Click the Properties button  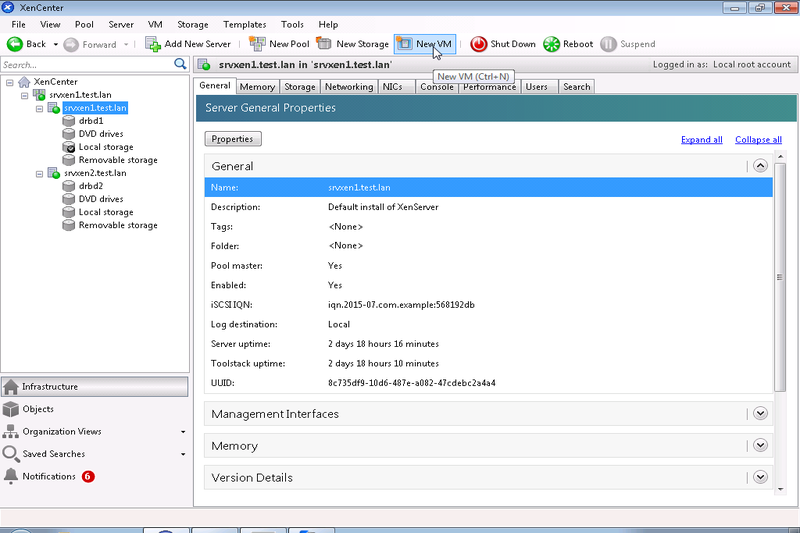pos(233,139)
